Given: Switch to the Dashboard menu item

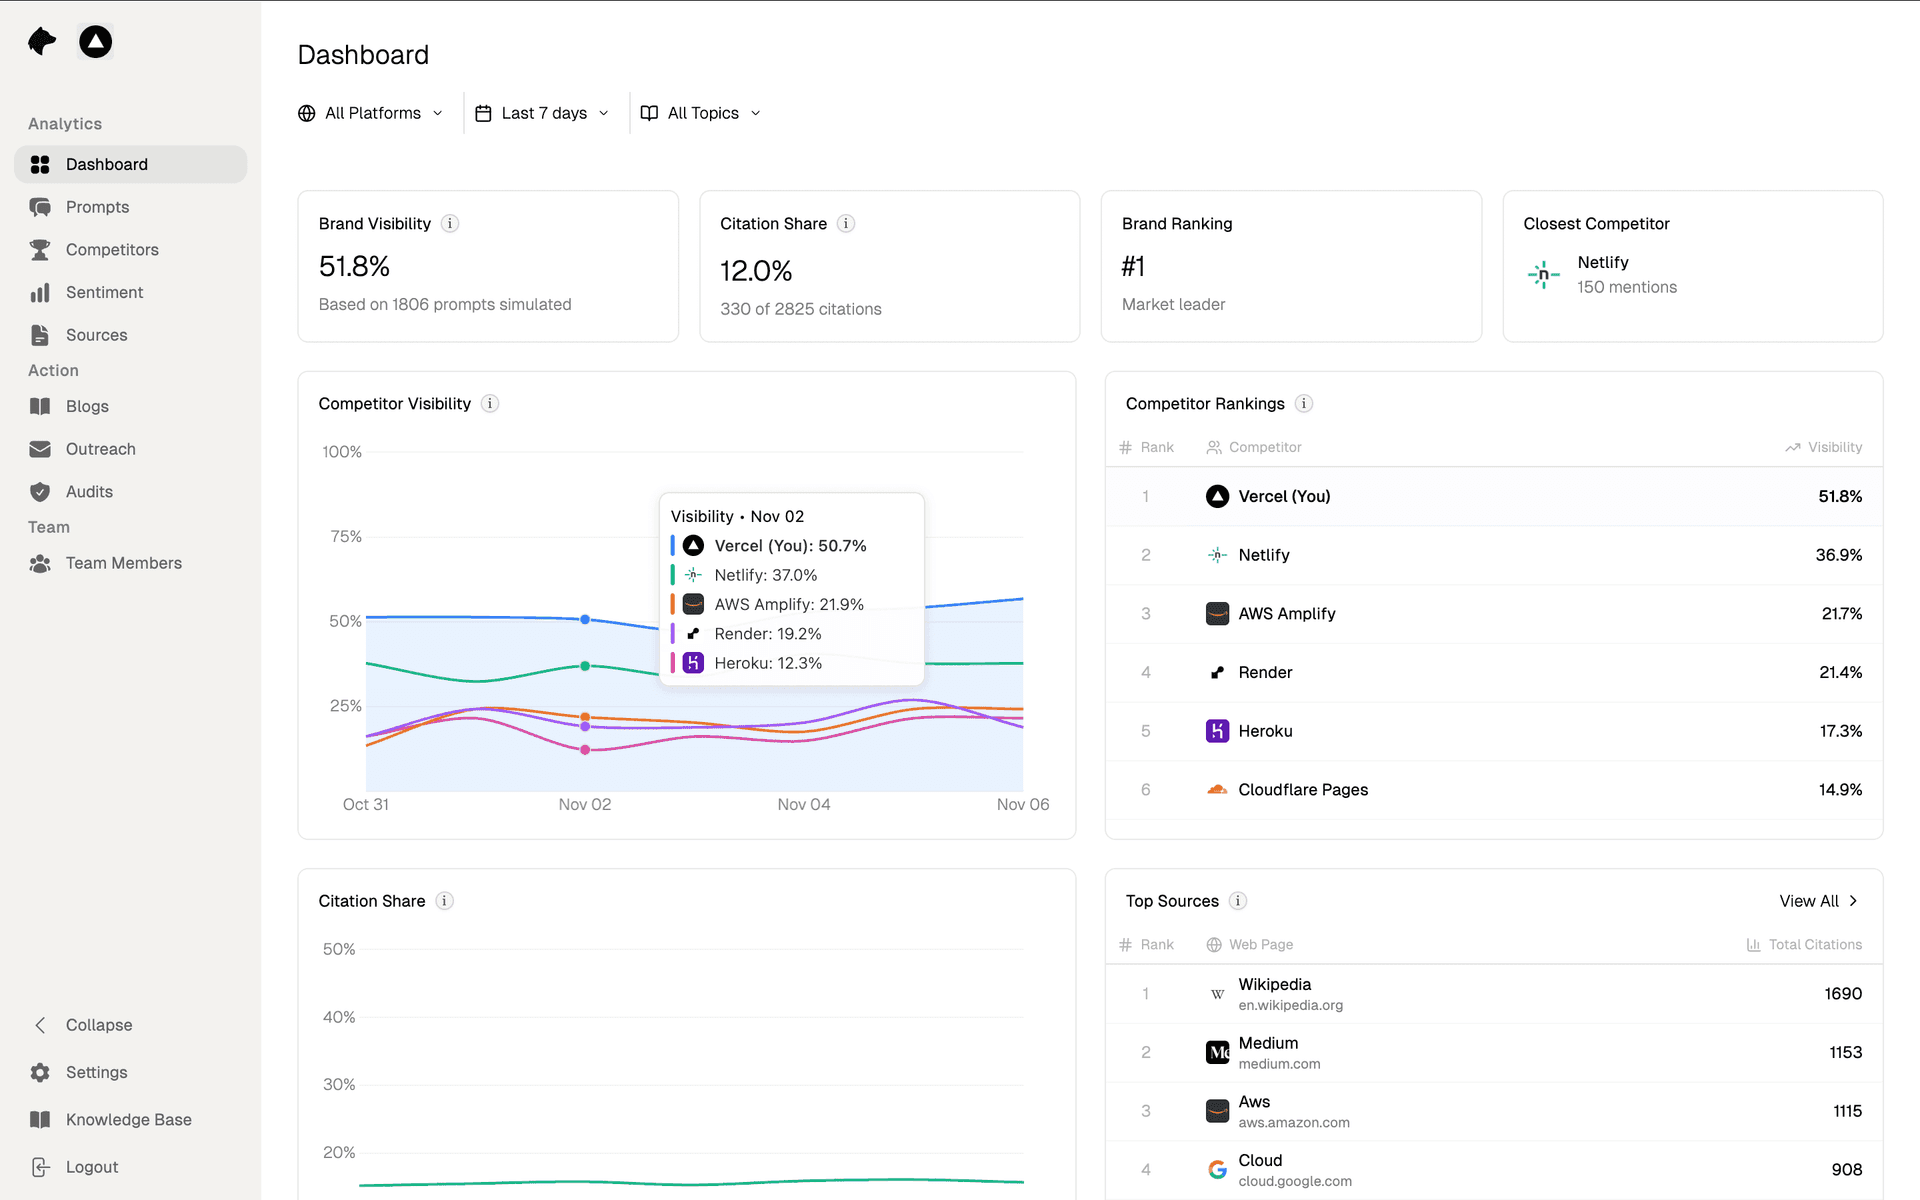Looking at the screenshot, I should tap(107, 164).
